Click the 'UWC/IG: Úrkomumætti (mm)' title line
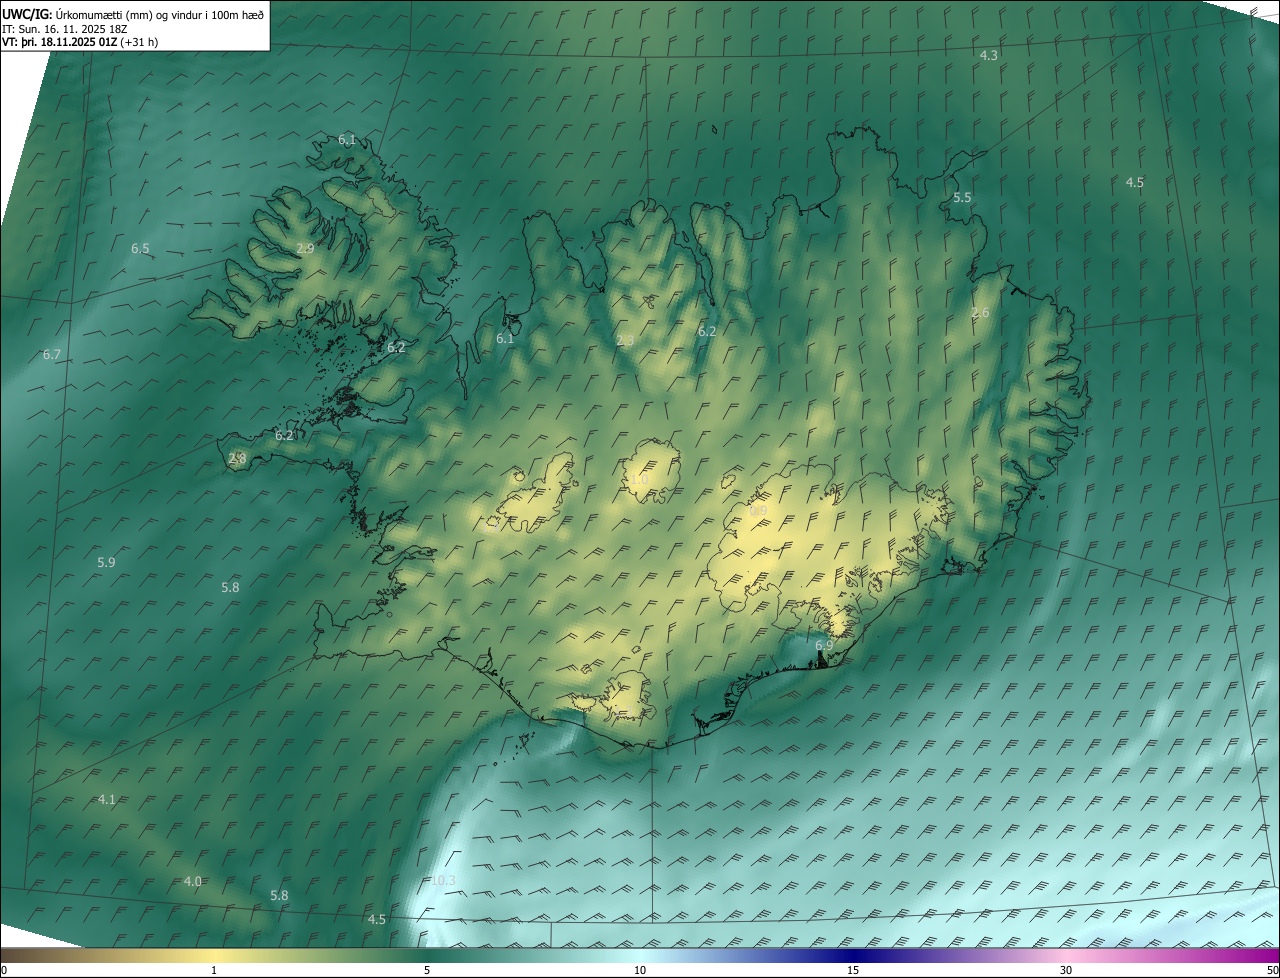1280x978 pixels. click(133, 14)
